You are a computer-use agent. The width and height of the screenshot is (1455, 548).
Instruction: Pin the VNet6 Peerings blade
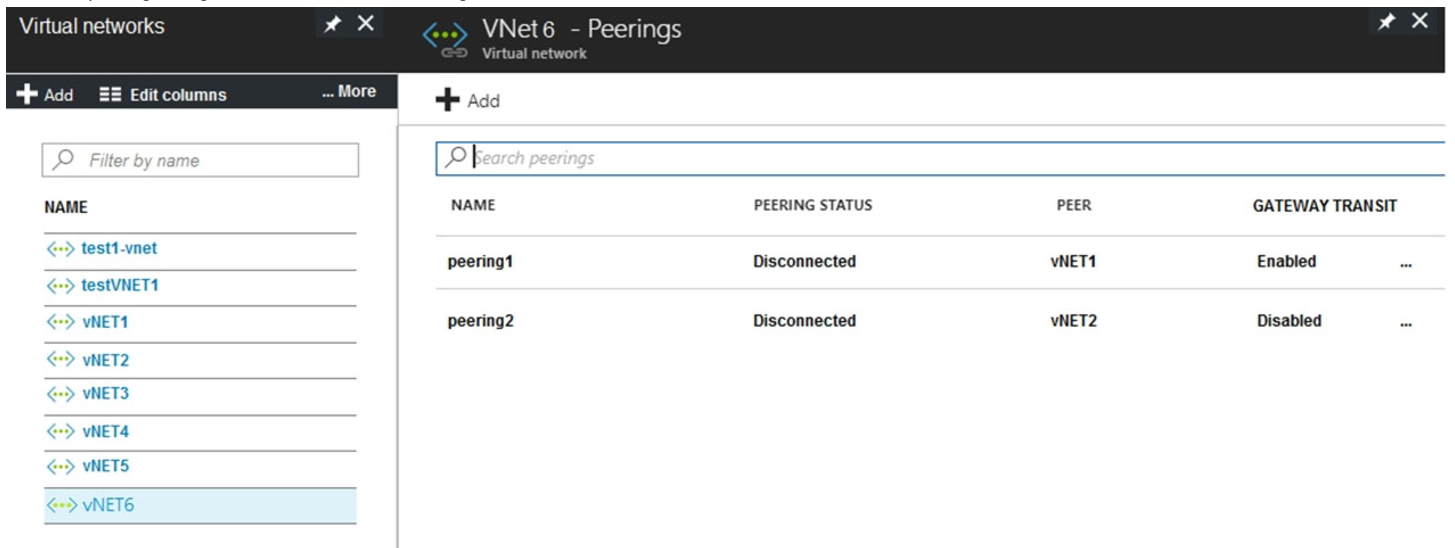[1385, 22]
